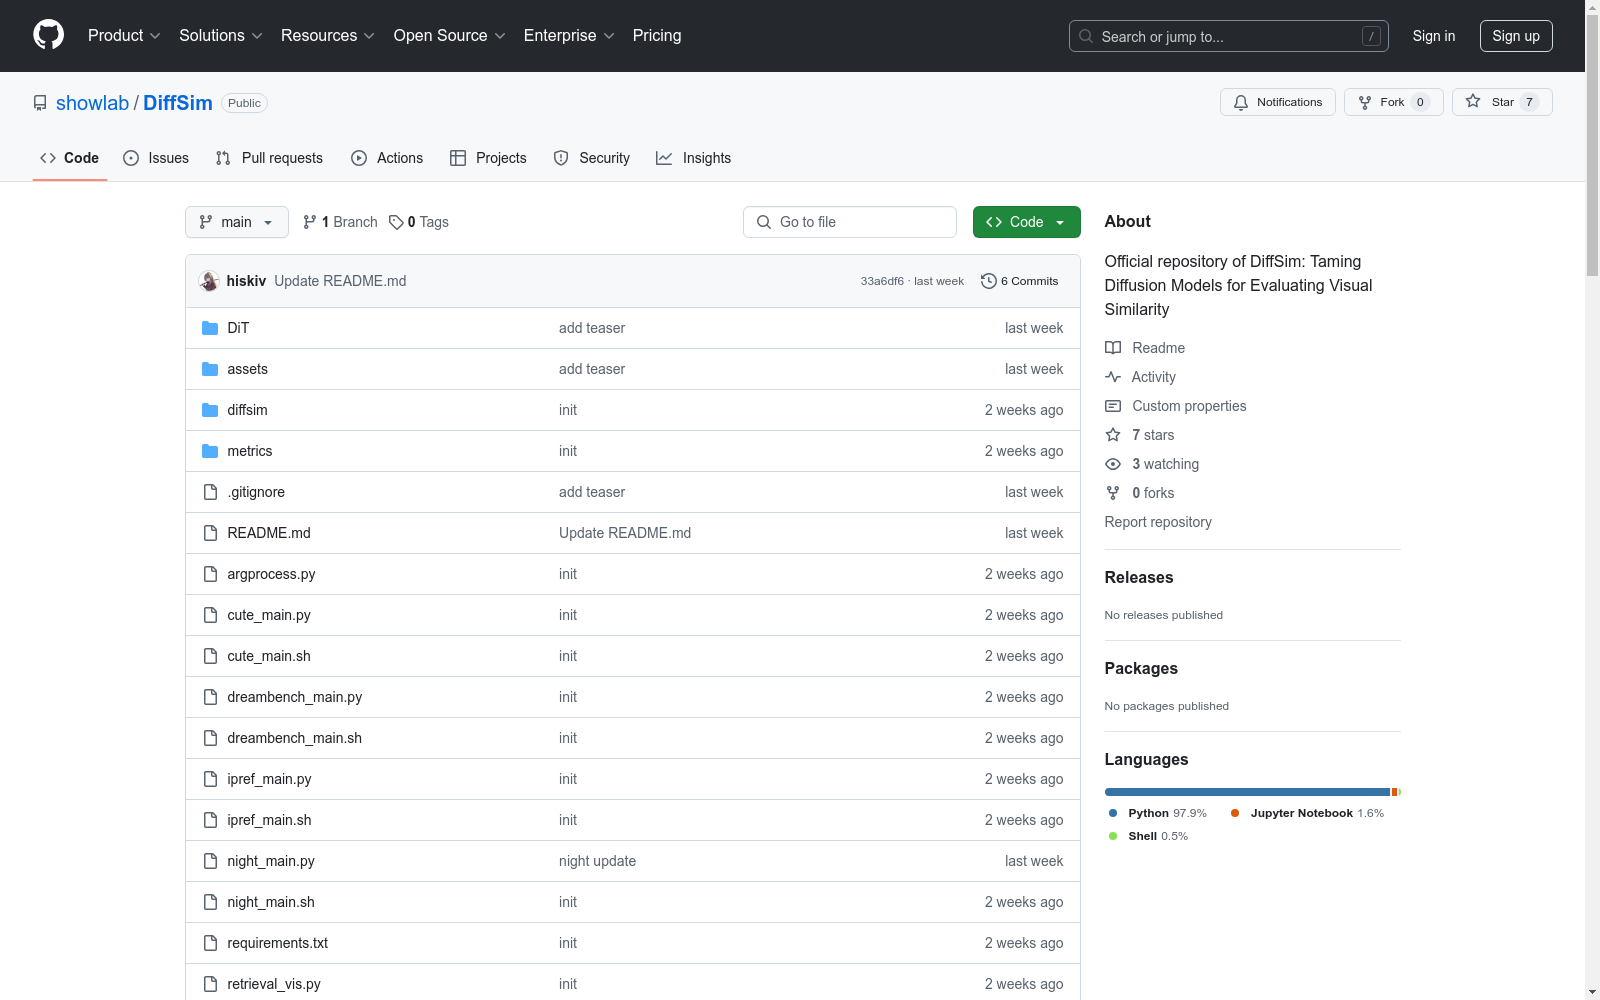1600x1000 pixels.
Task: Click the forks icon in About
Action: (1113, 493)
